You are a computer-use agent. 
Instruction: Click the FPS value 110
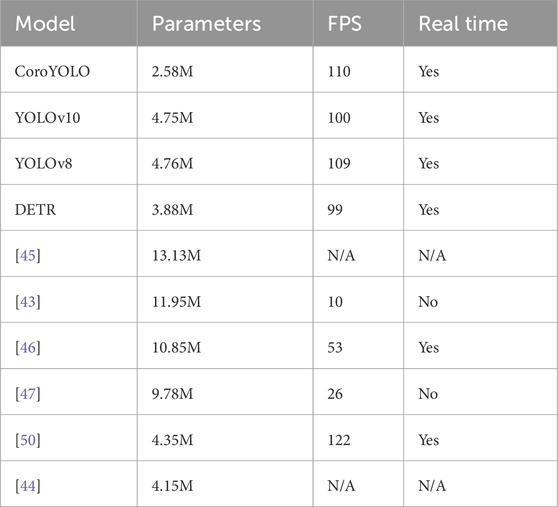click(x=339, y=72)
